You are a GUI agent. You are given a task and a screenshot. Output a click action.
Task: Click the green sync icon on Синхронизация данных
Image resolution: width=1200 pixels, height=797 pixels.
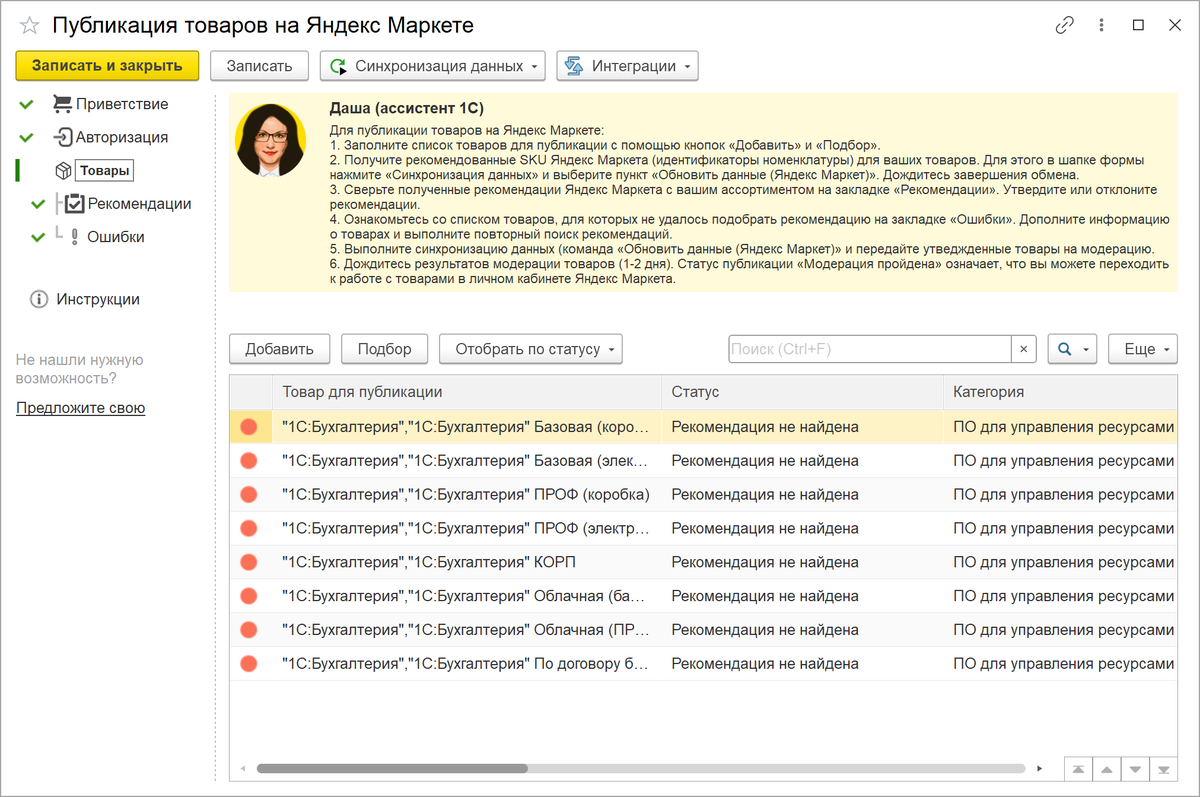tap(337, 66)
